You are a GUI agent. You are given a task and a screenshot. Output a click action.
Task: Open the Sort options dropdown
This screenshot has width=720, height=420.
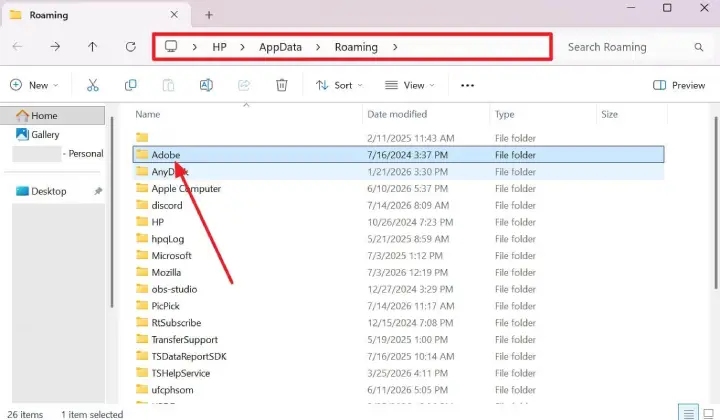pos(339,85)
